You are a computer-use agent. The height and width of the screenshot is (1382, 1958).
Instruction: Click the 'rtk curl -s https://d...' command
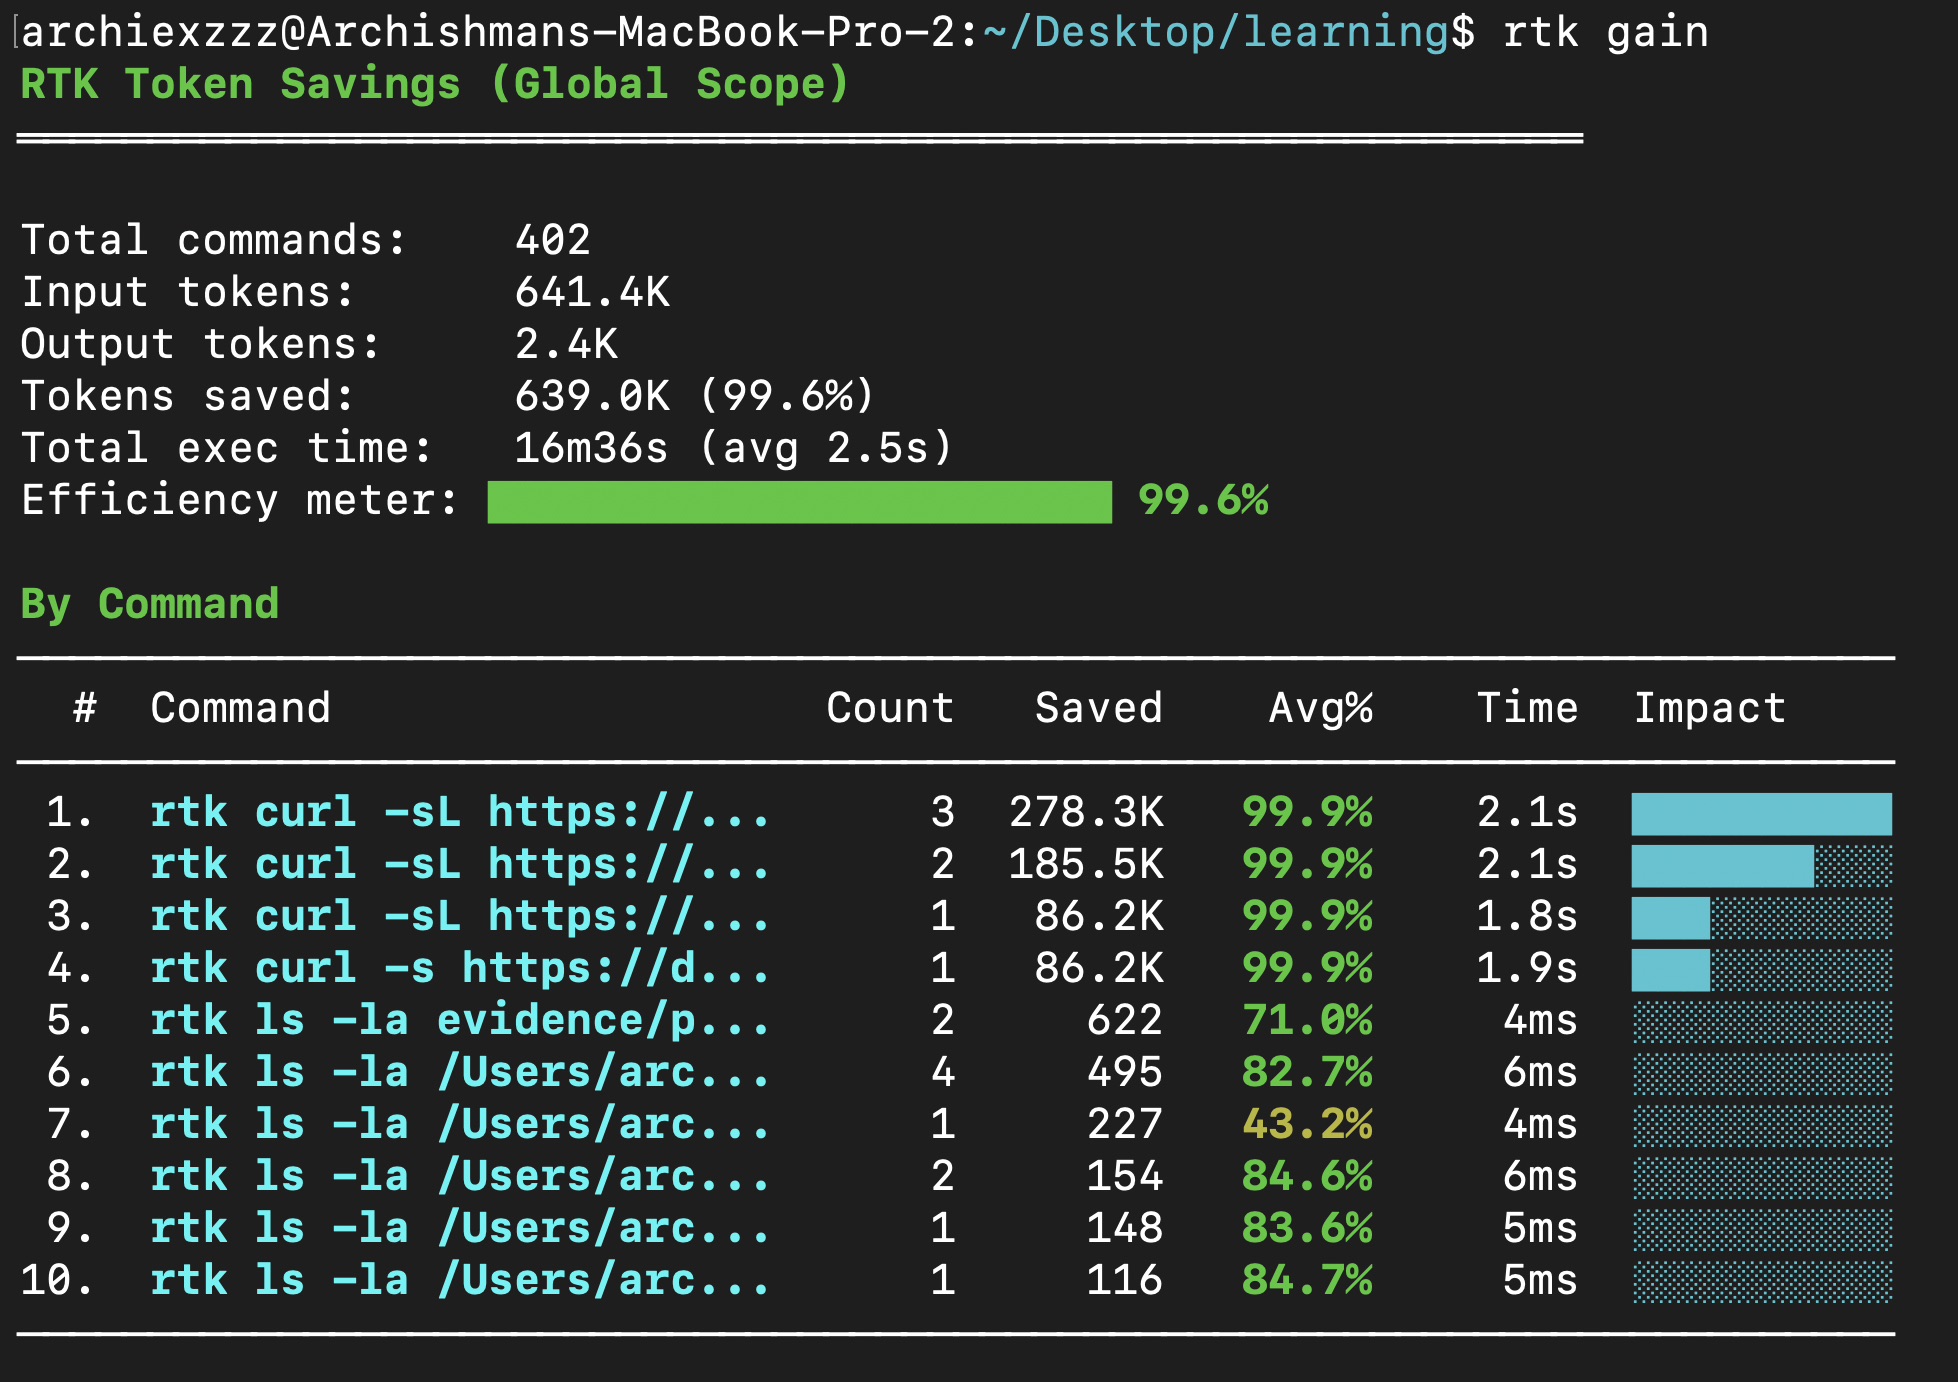click(x=459, y=968)
